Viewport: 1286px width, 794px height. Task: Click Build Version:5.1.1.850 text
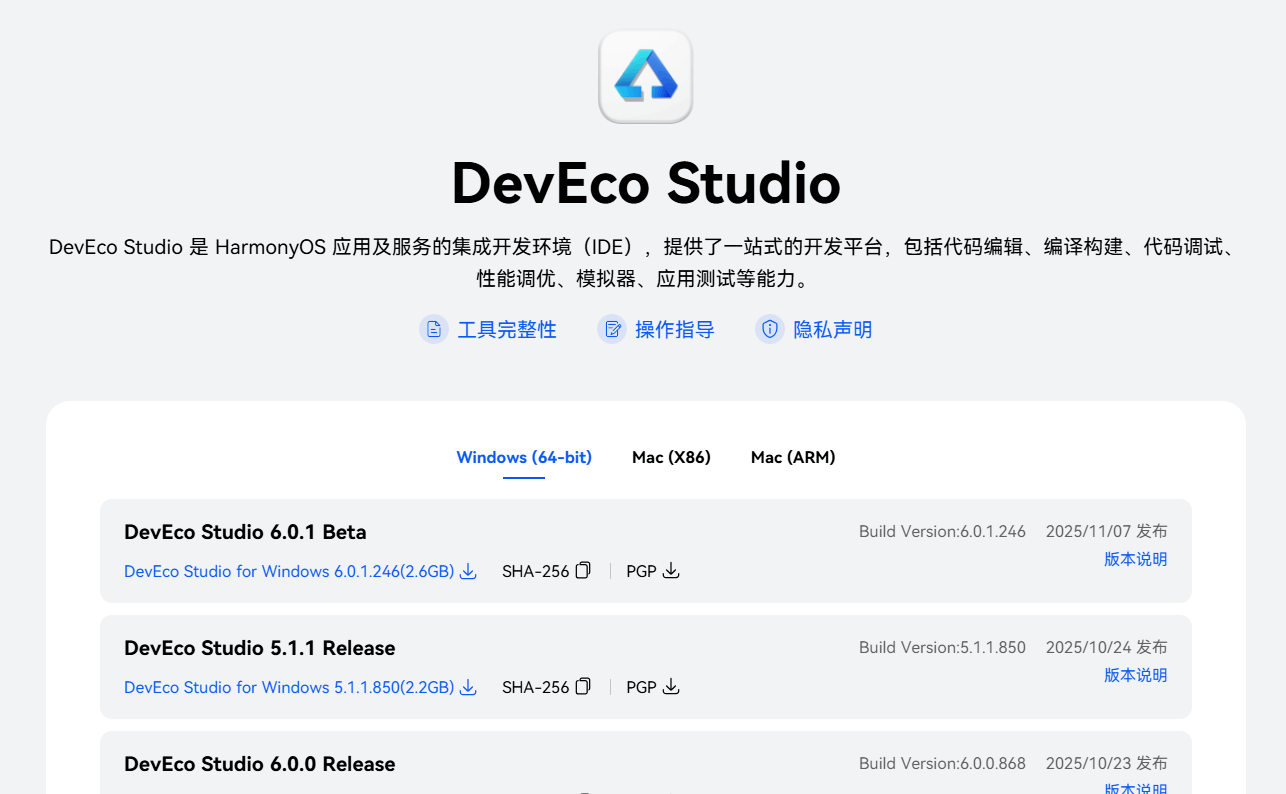point(942,647)
